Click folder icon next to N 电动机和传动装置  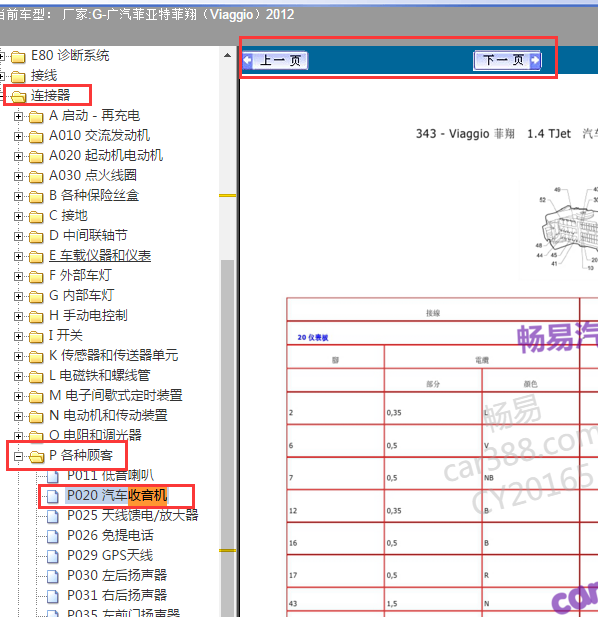pyautogui.click(x=36, y=417)
